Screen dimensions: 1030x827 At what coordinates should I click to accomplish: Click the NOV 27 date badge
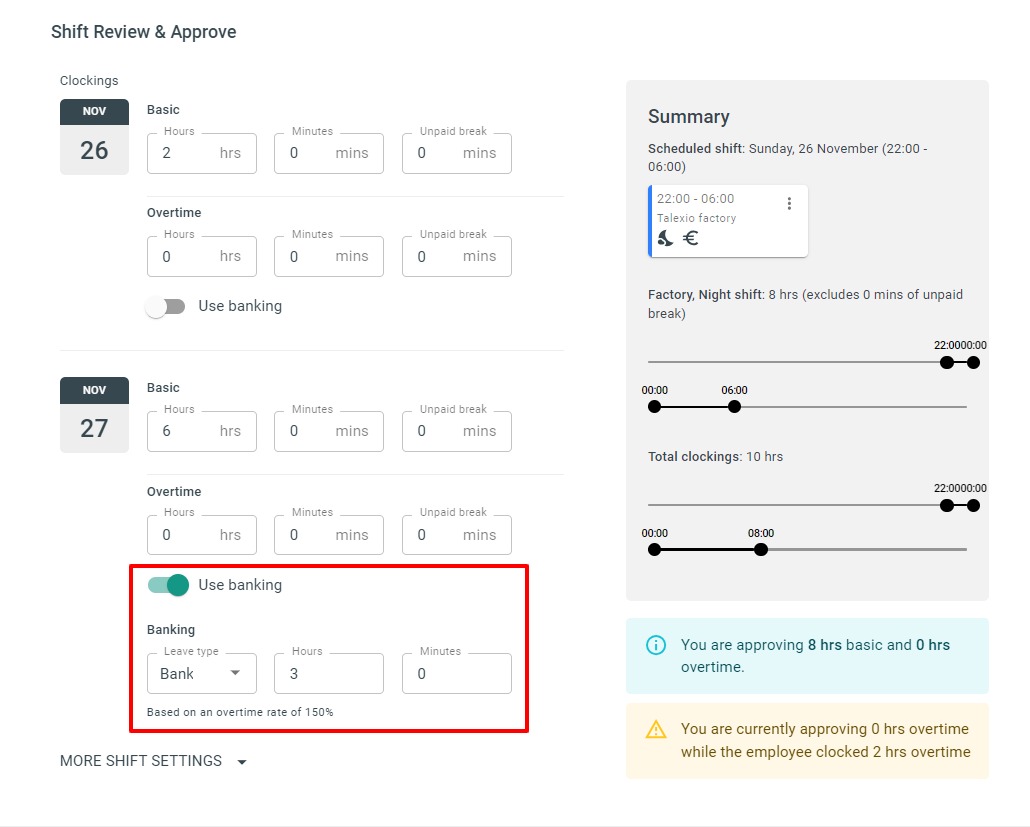[94, 413]
